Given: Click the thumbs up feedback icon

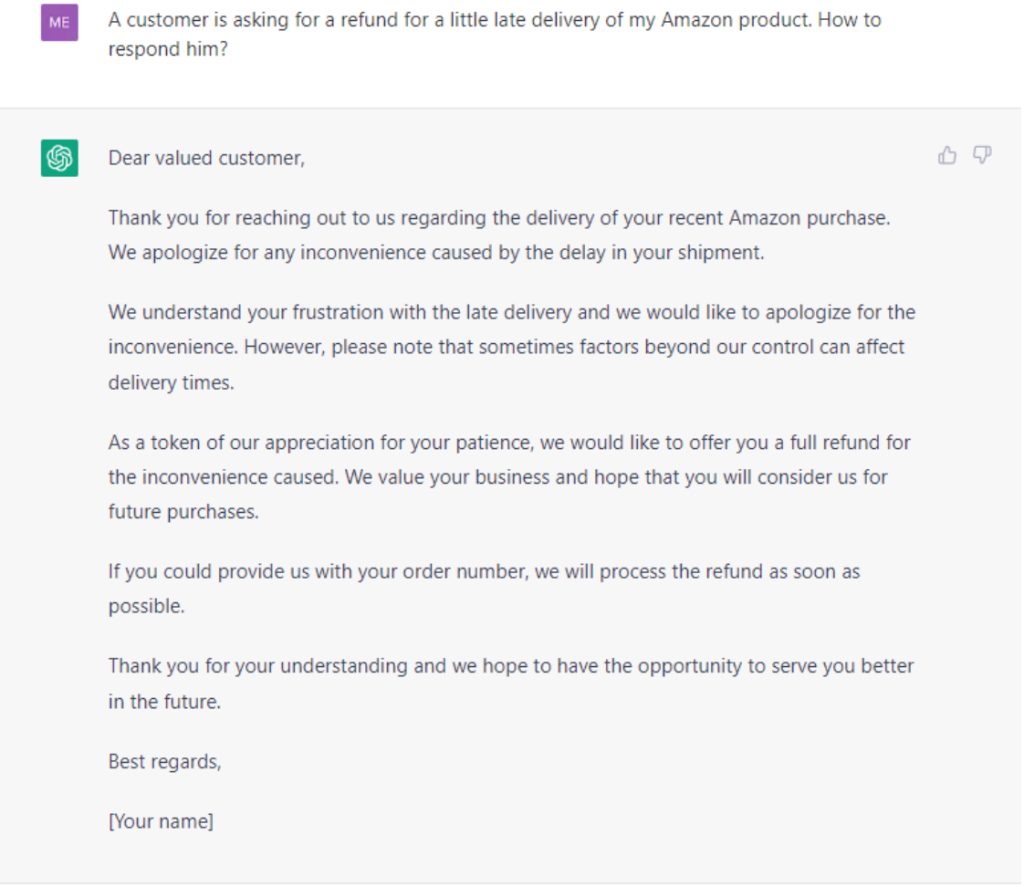Looking at the screenshot, I should coord(947,155).
